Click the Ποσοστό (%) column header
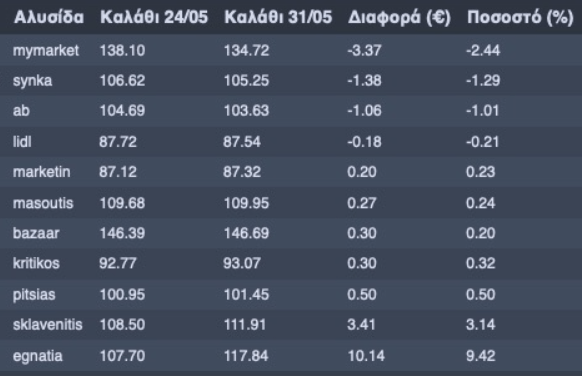Viewport: 584px width, 378px height. coord(520,17)
